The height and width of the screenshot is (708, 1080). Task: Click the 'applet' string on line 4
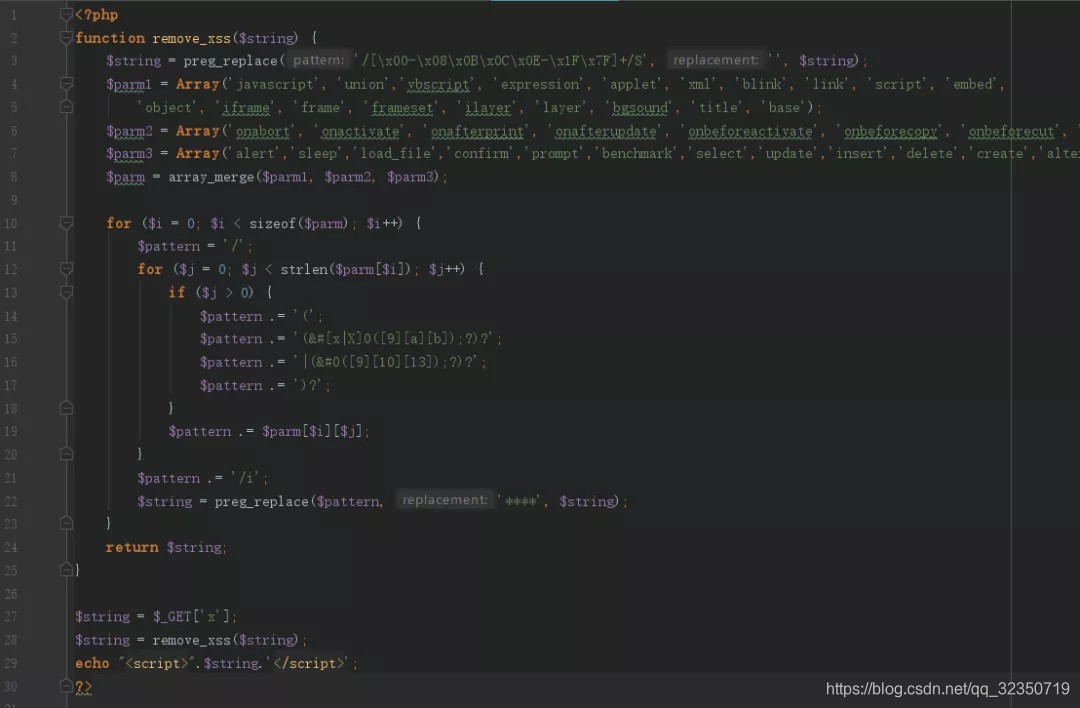pyautogui.click(x=634, y=84)
